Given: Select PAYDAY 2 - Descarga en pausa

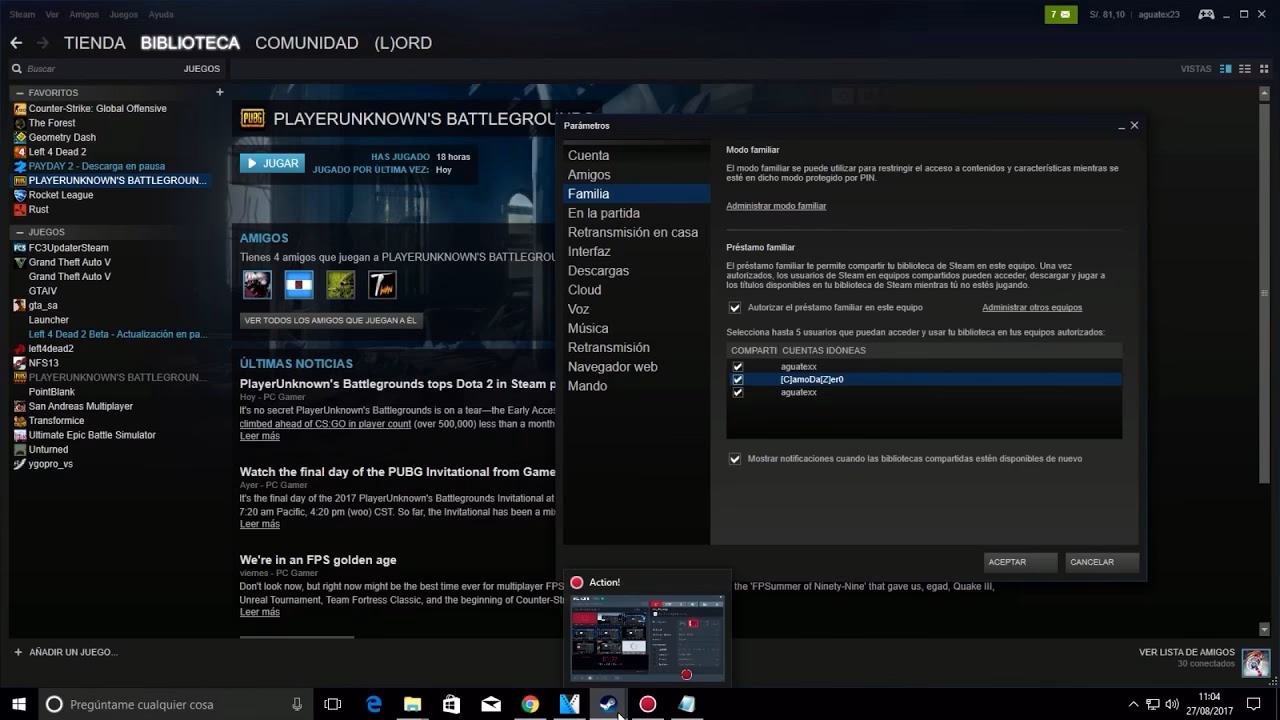Looking at the screenshot, I should [x=96, y=166].
